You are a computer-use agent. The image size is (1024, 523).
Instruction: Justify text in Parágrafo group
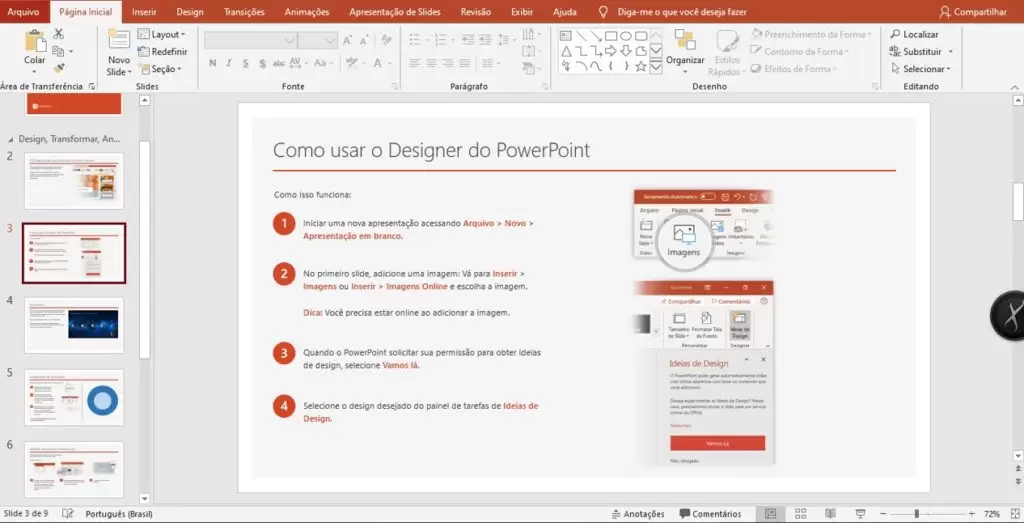(465, 63)
